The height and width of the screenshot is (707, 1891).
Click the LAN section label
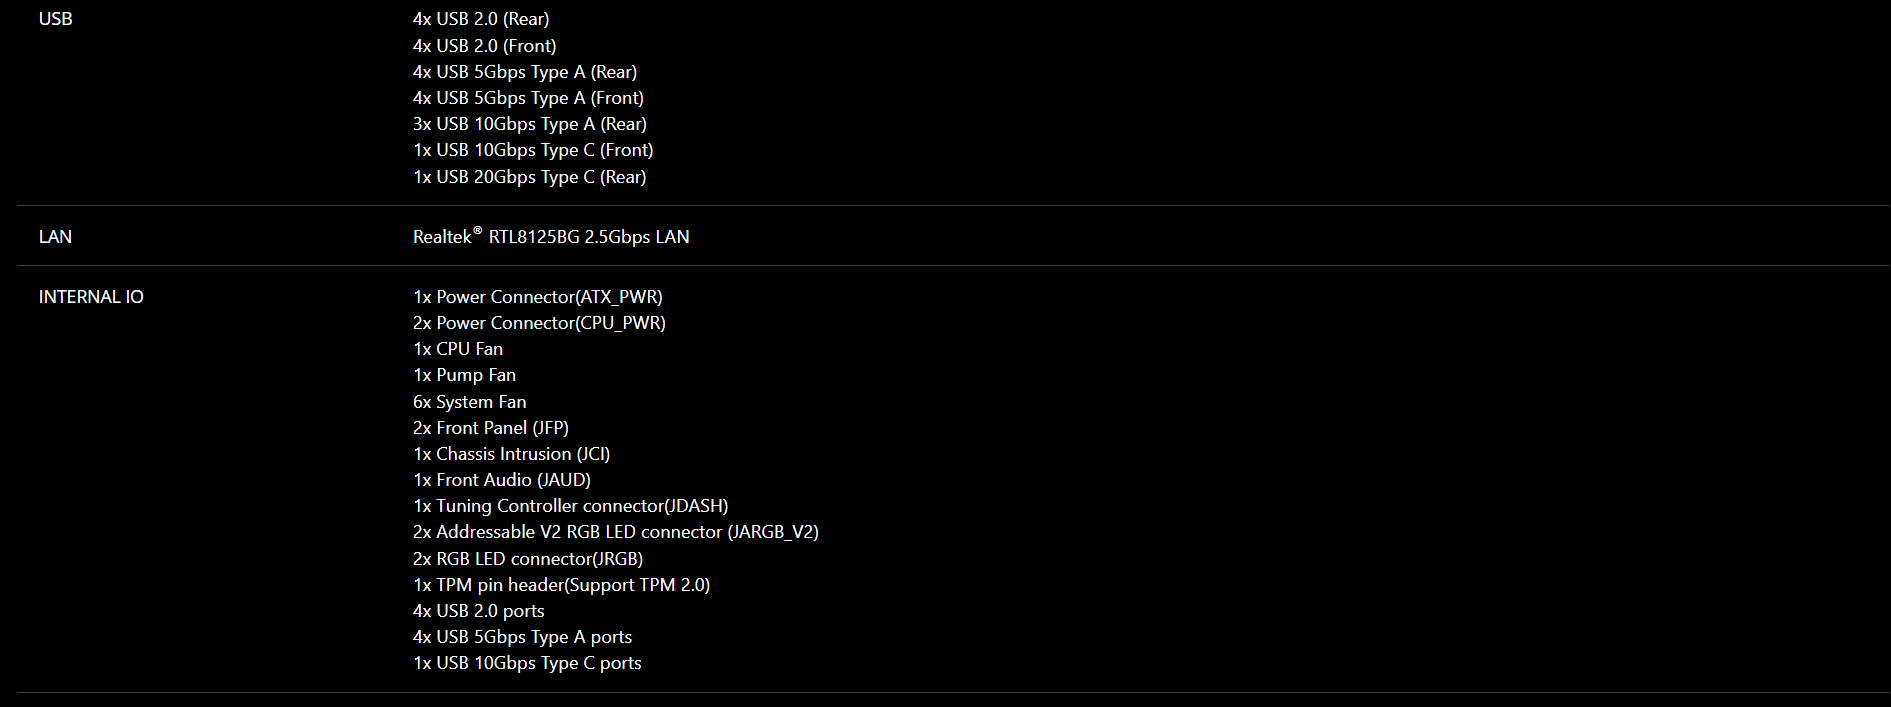(x=55, y=237)
